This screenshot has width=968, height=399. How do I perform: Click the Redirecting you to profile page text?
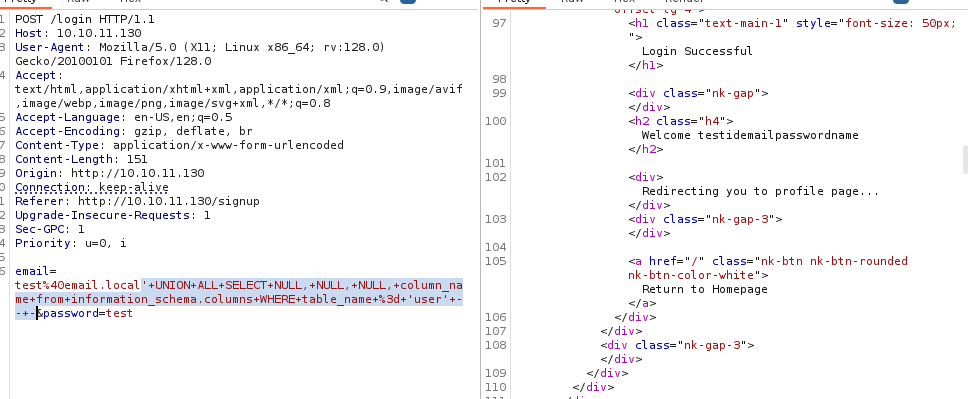[x=761, y=191]
